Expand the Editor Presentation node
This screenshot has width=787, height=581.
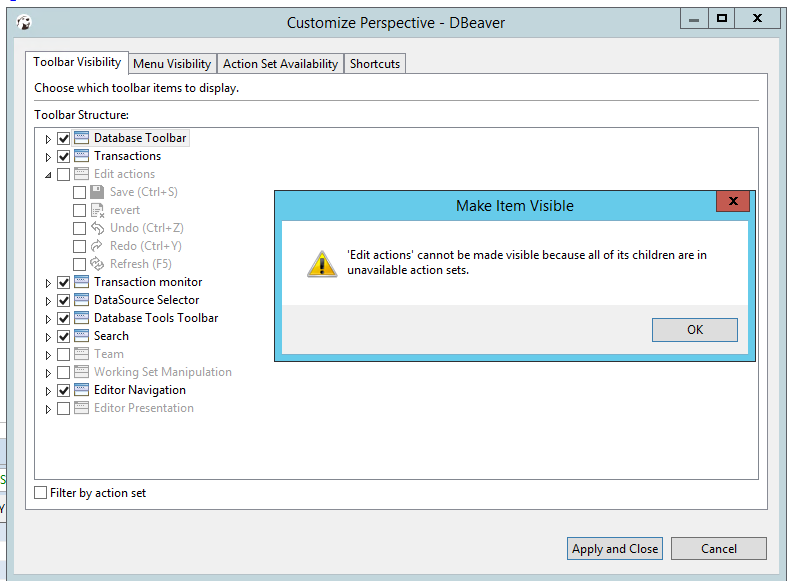pos(48,409)
